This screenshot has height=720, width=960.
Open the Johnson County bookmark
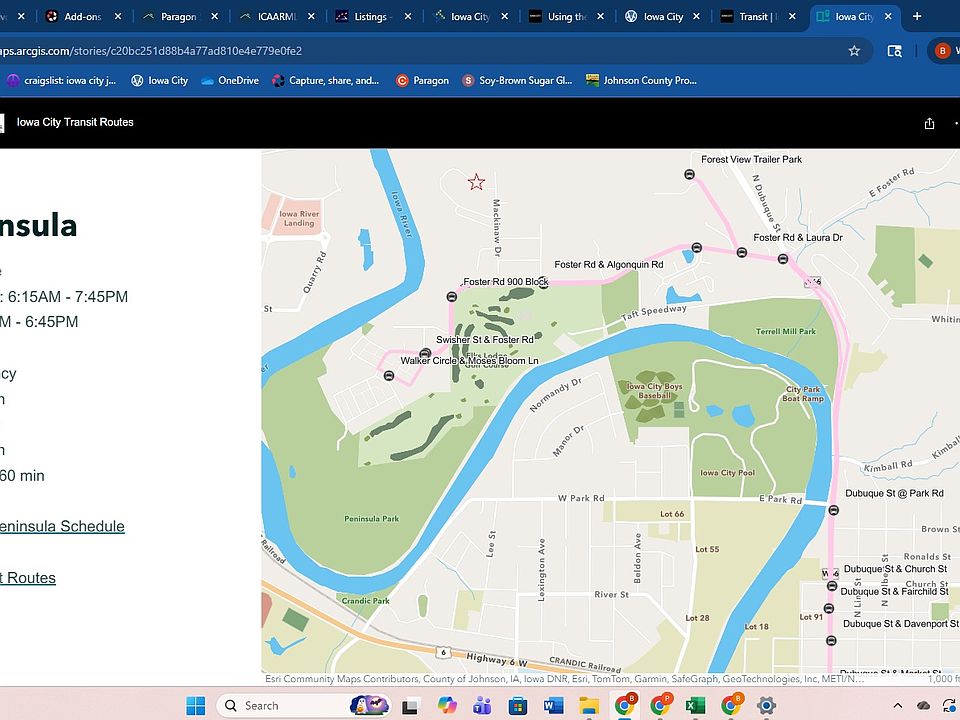click(641, 80)
